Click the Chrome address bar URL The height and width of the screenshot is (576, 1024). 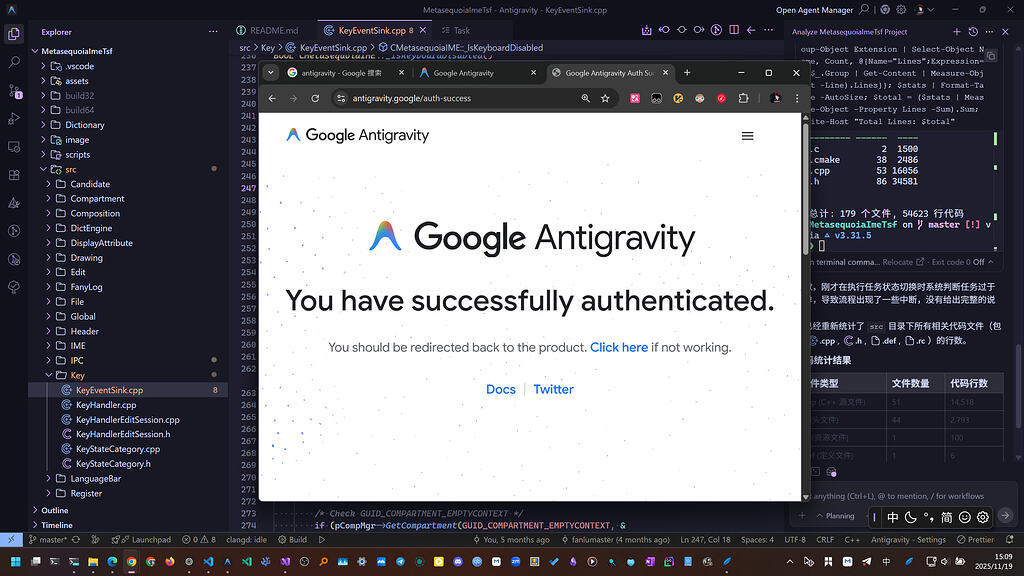tap(411, 98)
